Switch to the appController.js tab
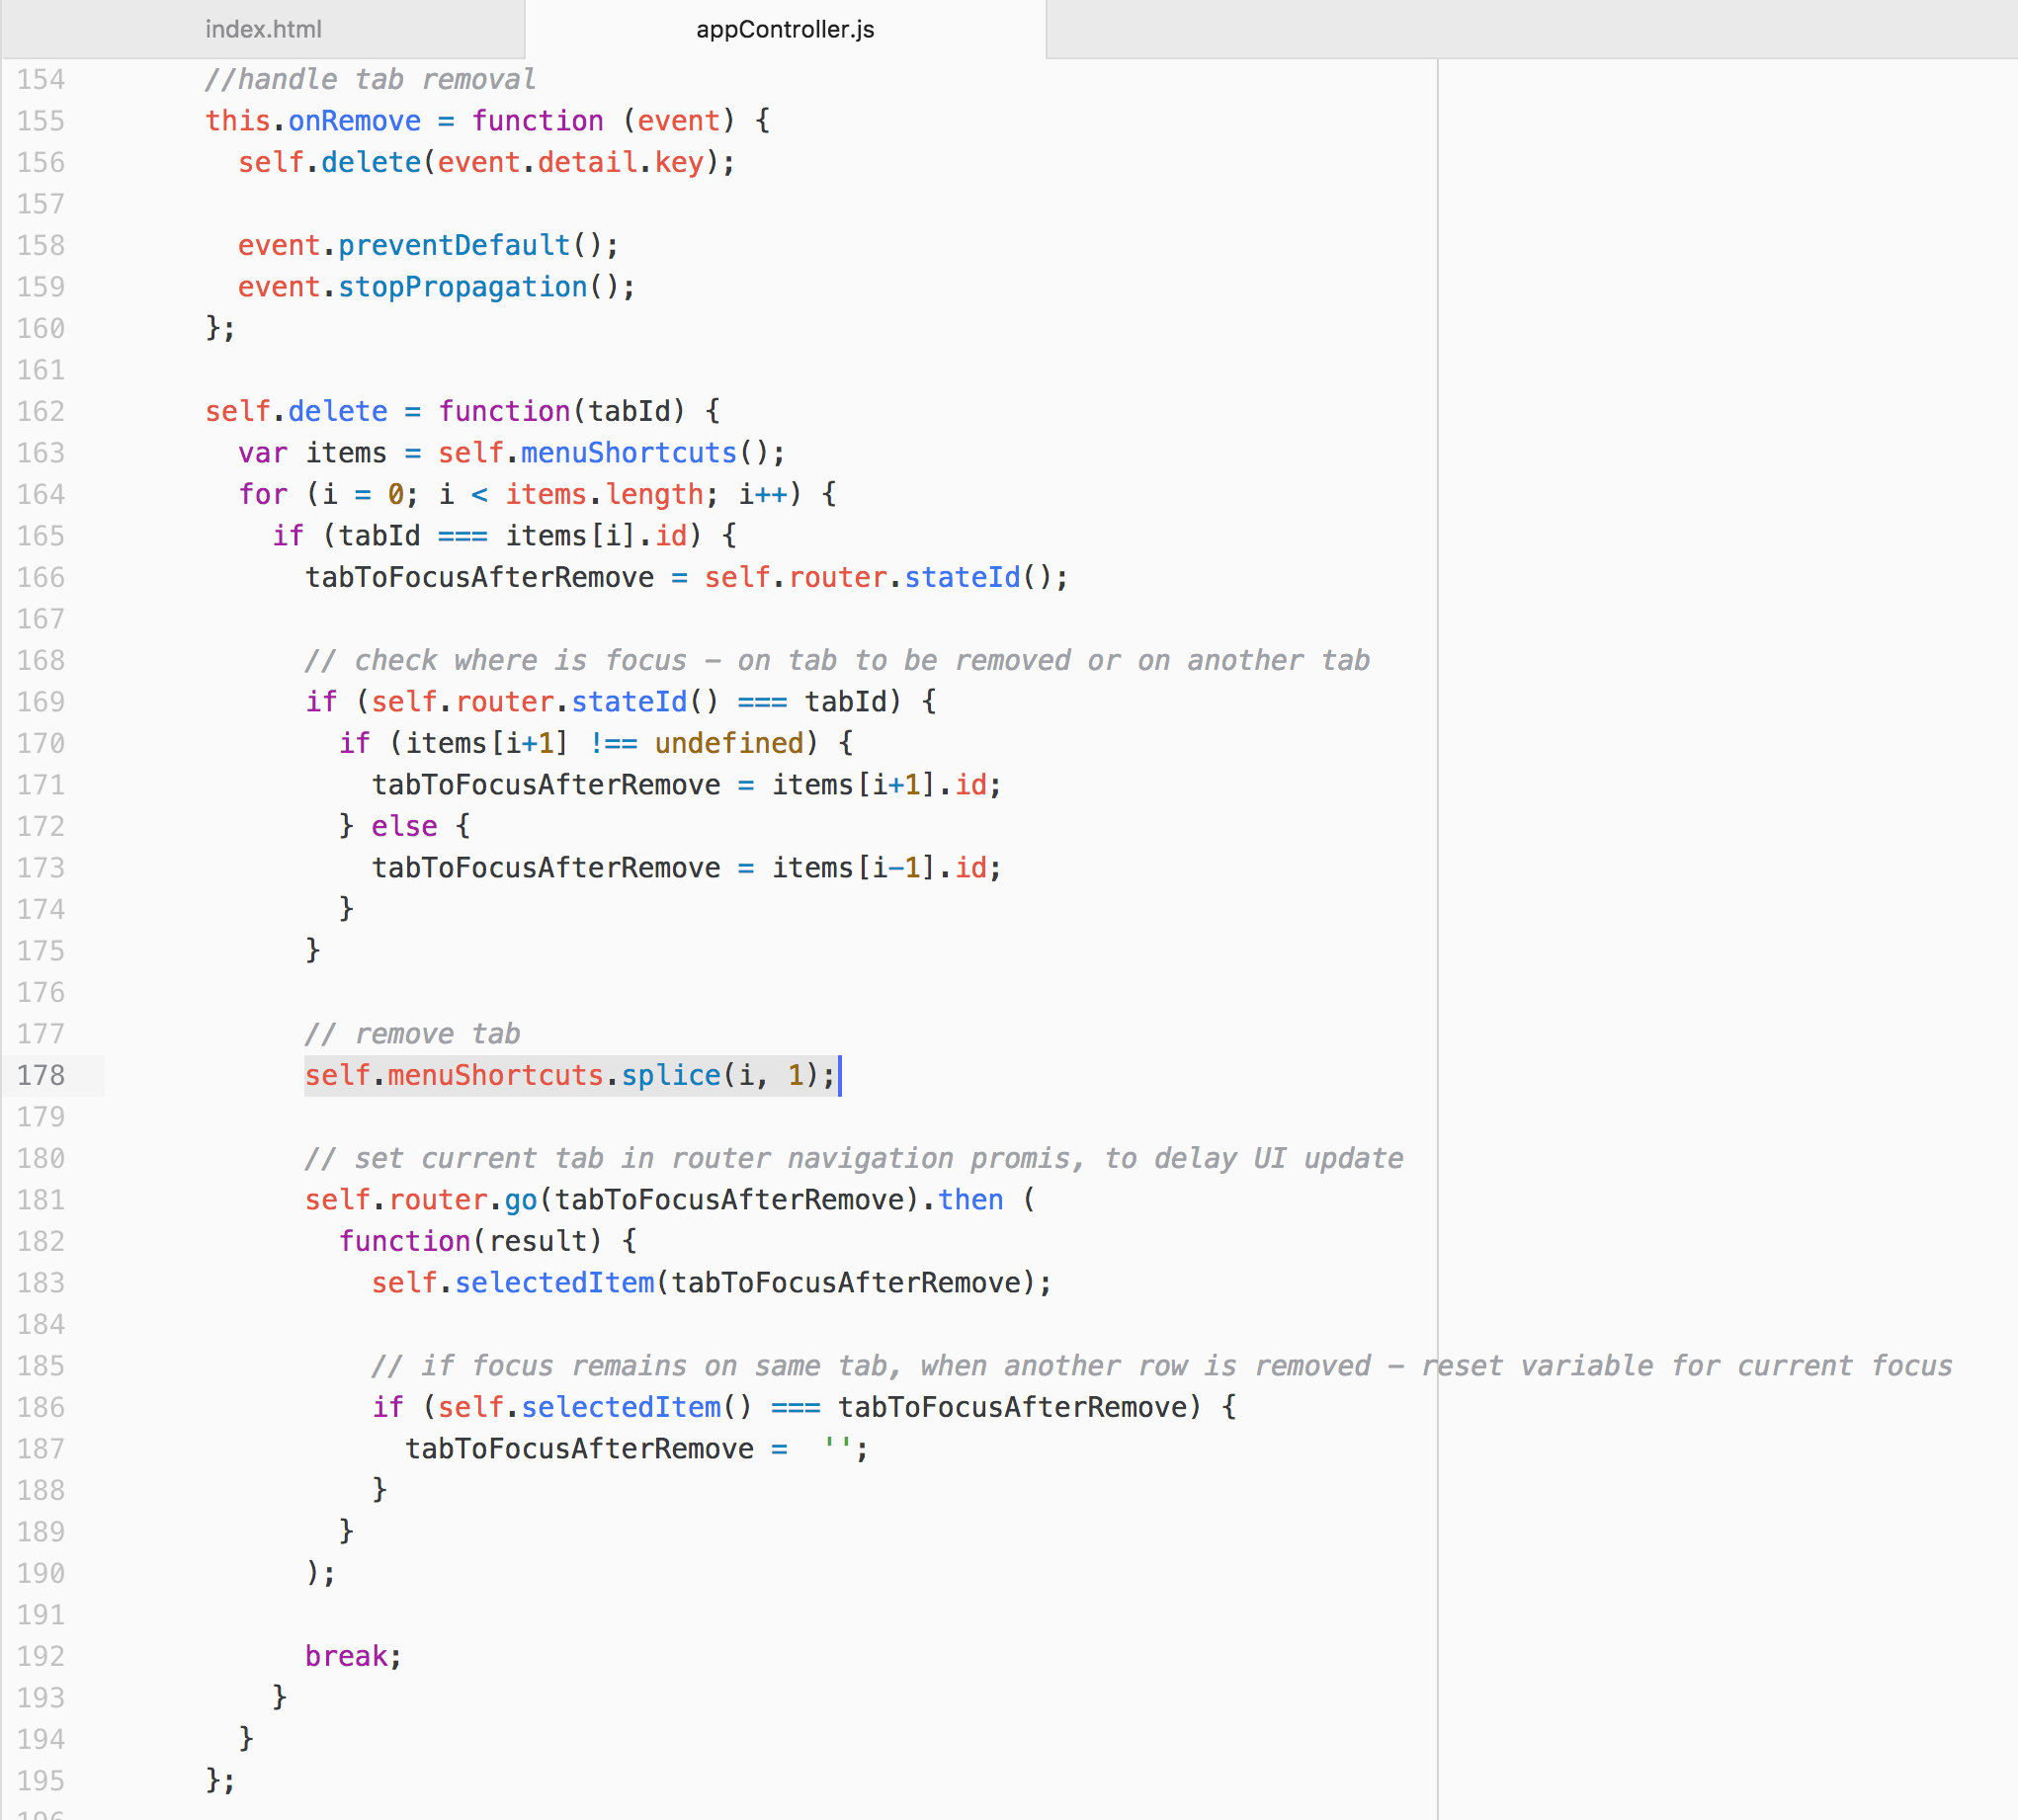This screenshot has width=2018, height=1820. (784, 29)
